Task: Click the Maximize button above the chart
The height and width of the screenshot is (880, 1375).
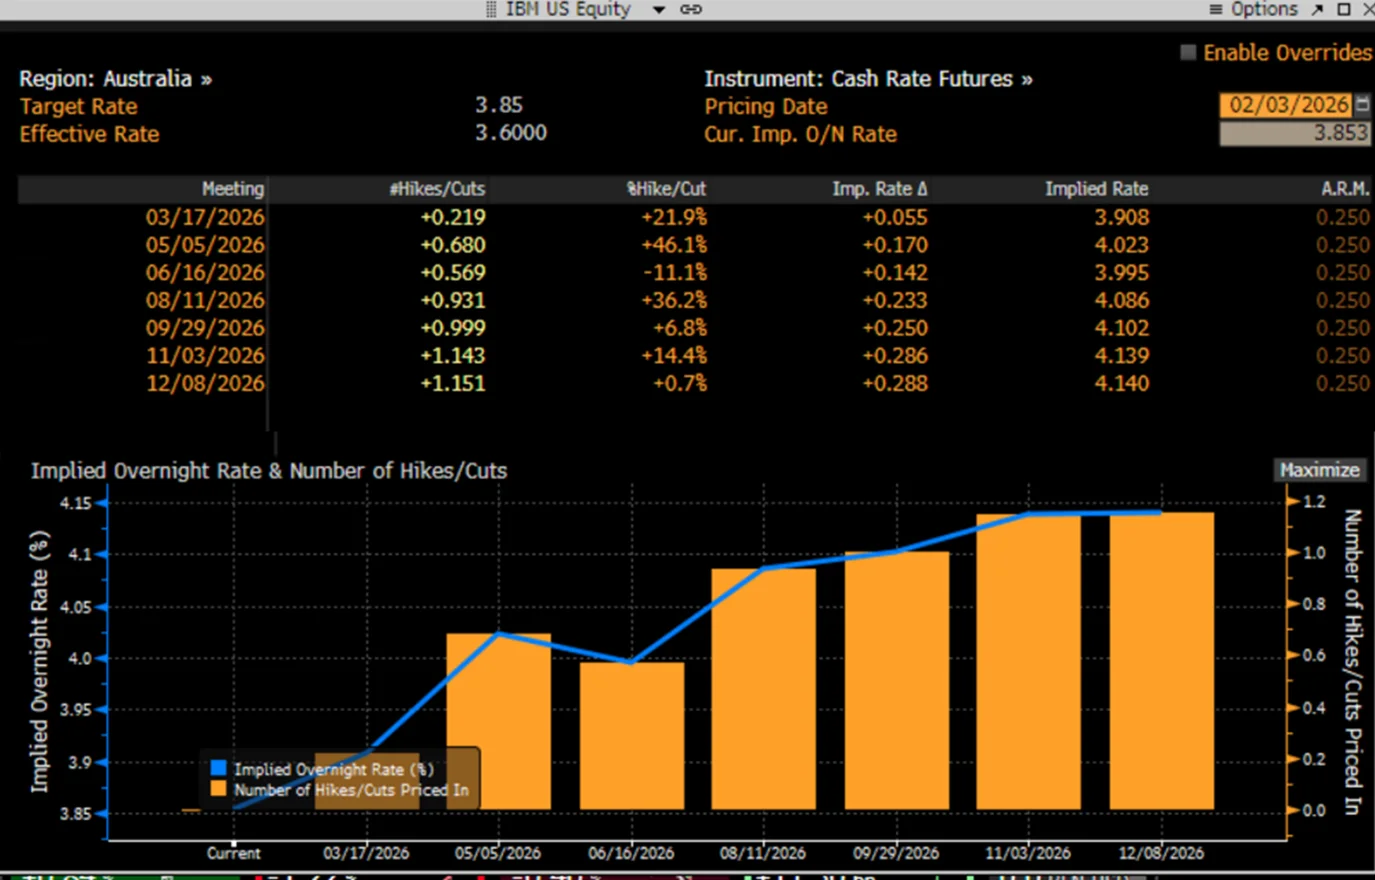Action: pos(1319,470)
